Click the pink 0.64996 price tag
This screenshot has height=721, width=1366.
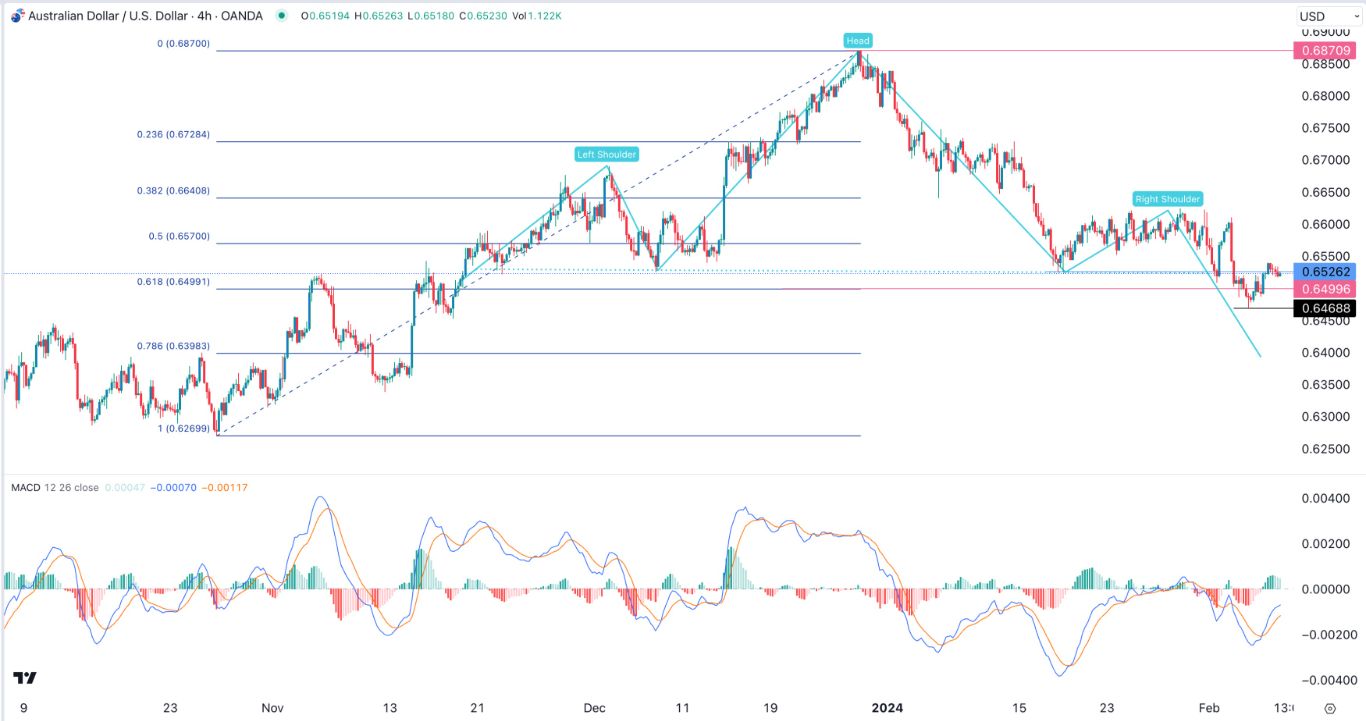(x=1324, y=289)
